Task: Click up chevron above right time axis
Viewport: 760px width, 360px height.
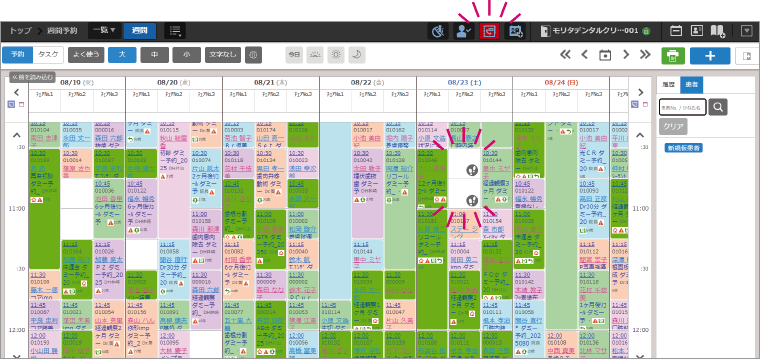Action: (x=640, y=135)
